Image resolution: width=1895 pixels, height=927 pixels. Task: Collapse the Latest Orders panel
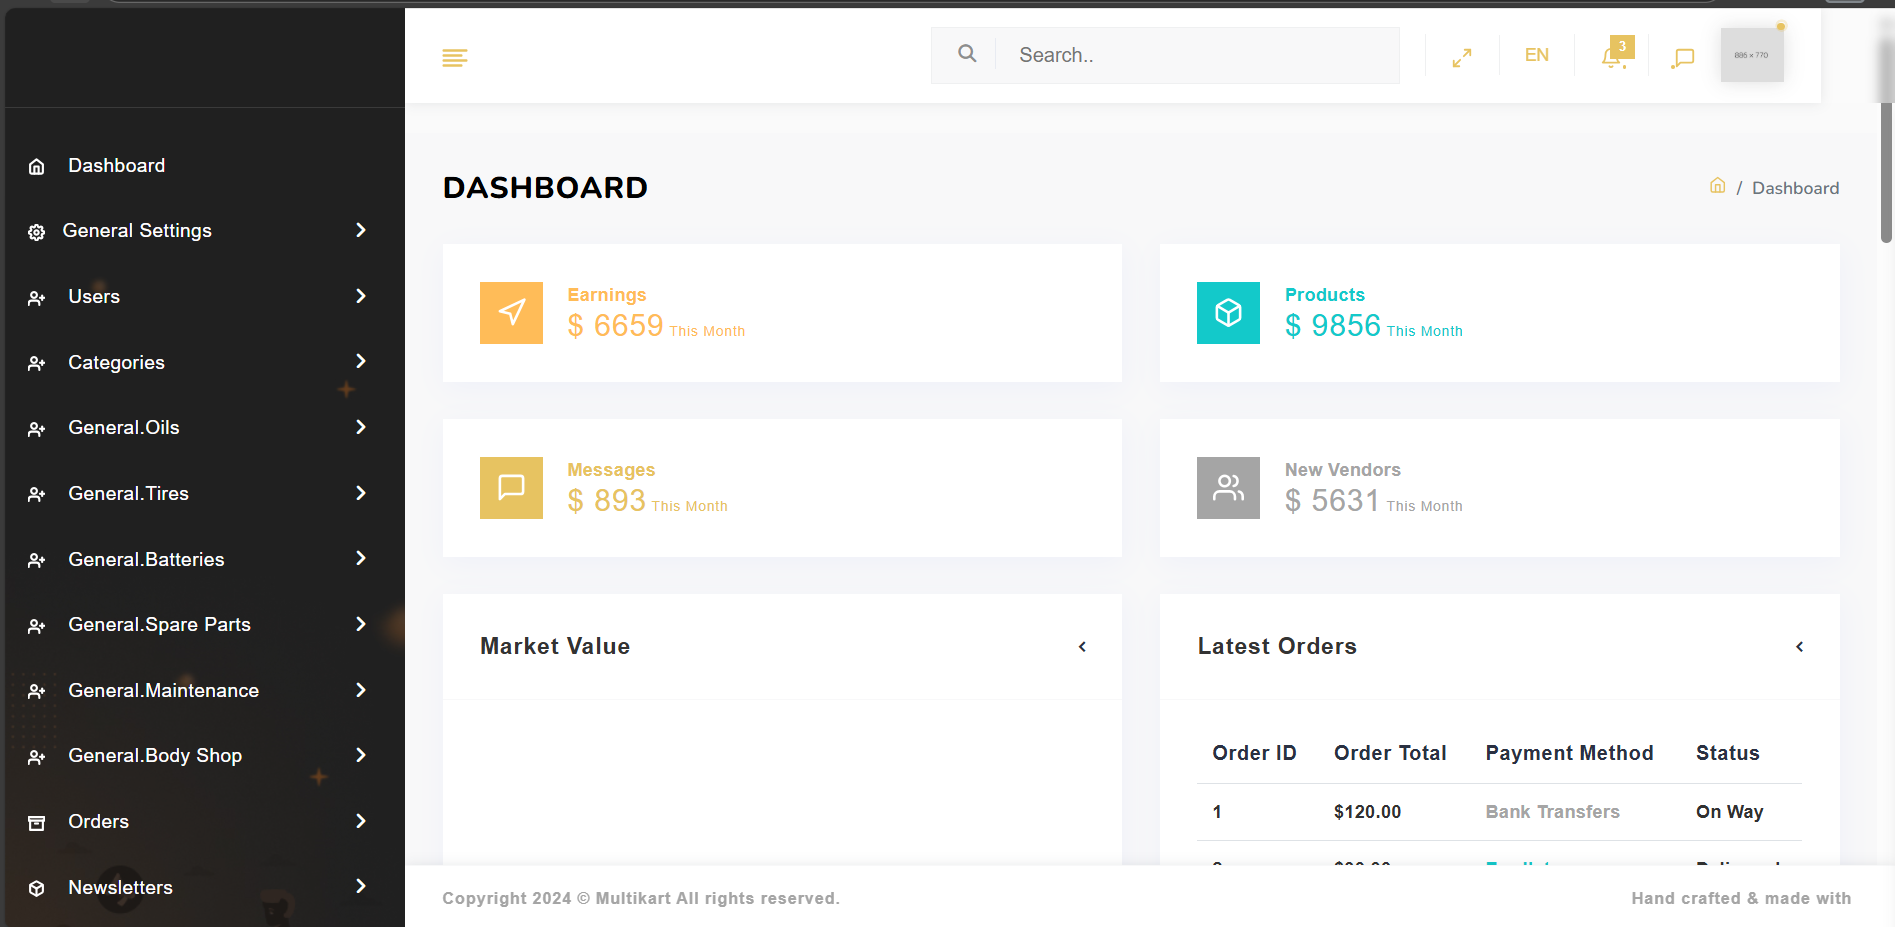tap(1799, 647)
